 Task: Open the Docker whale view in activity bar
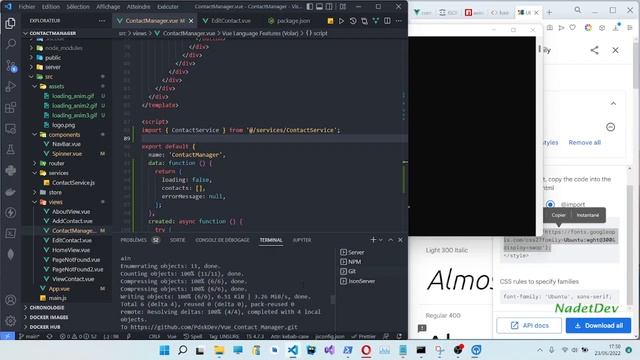(x=11, y=191)
